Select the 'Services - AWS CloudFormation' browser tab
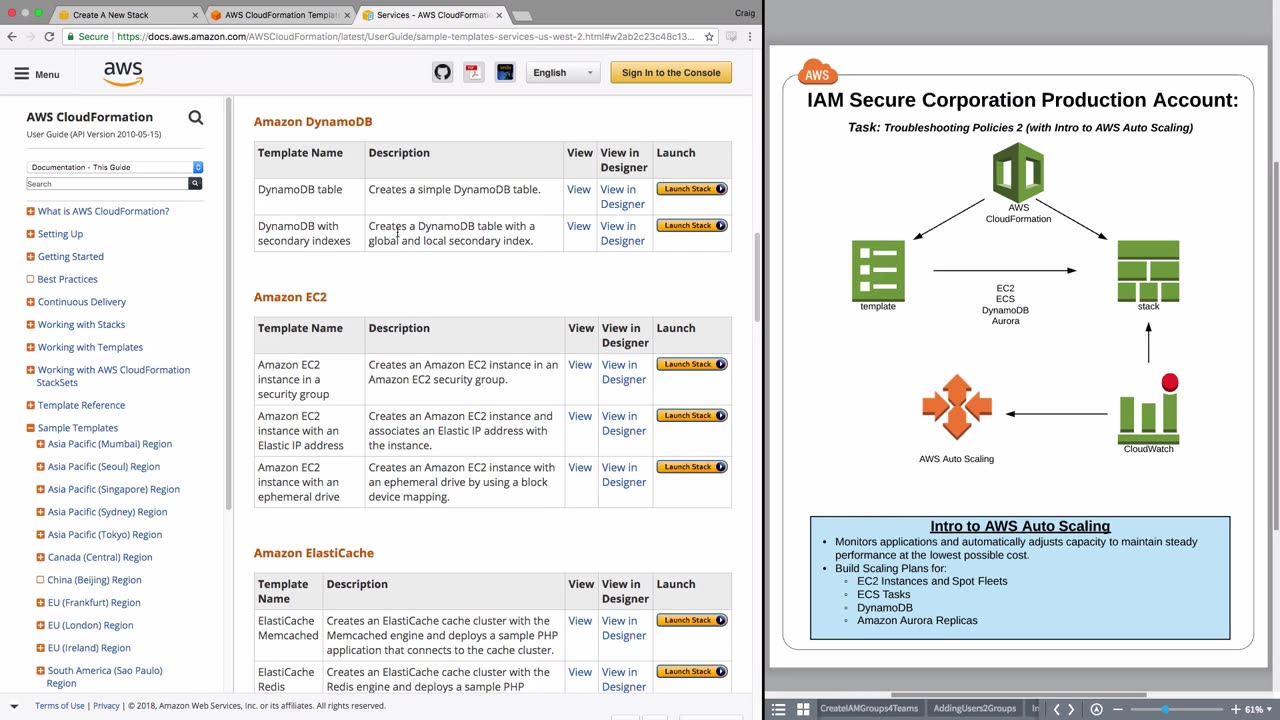 pyautogui.click(x=432, y=15)
